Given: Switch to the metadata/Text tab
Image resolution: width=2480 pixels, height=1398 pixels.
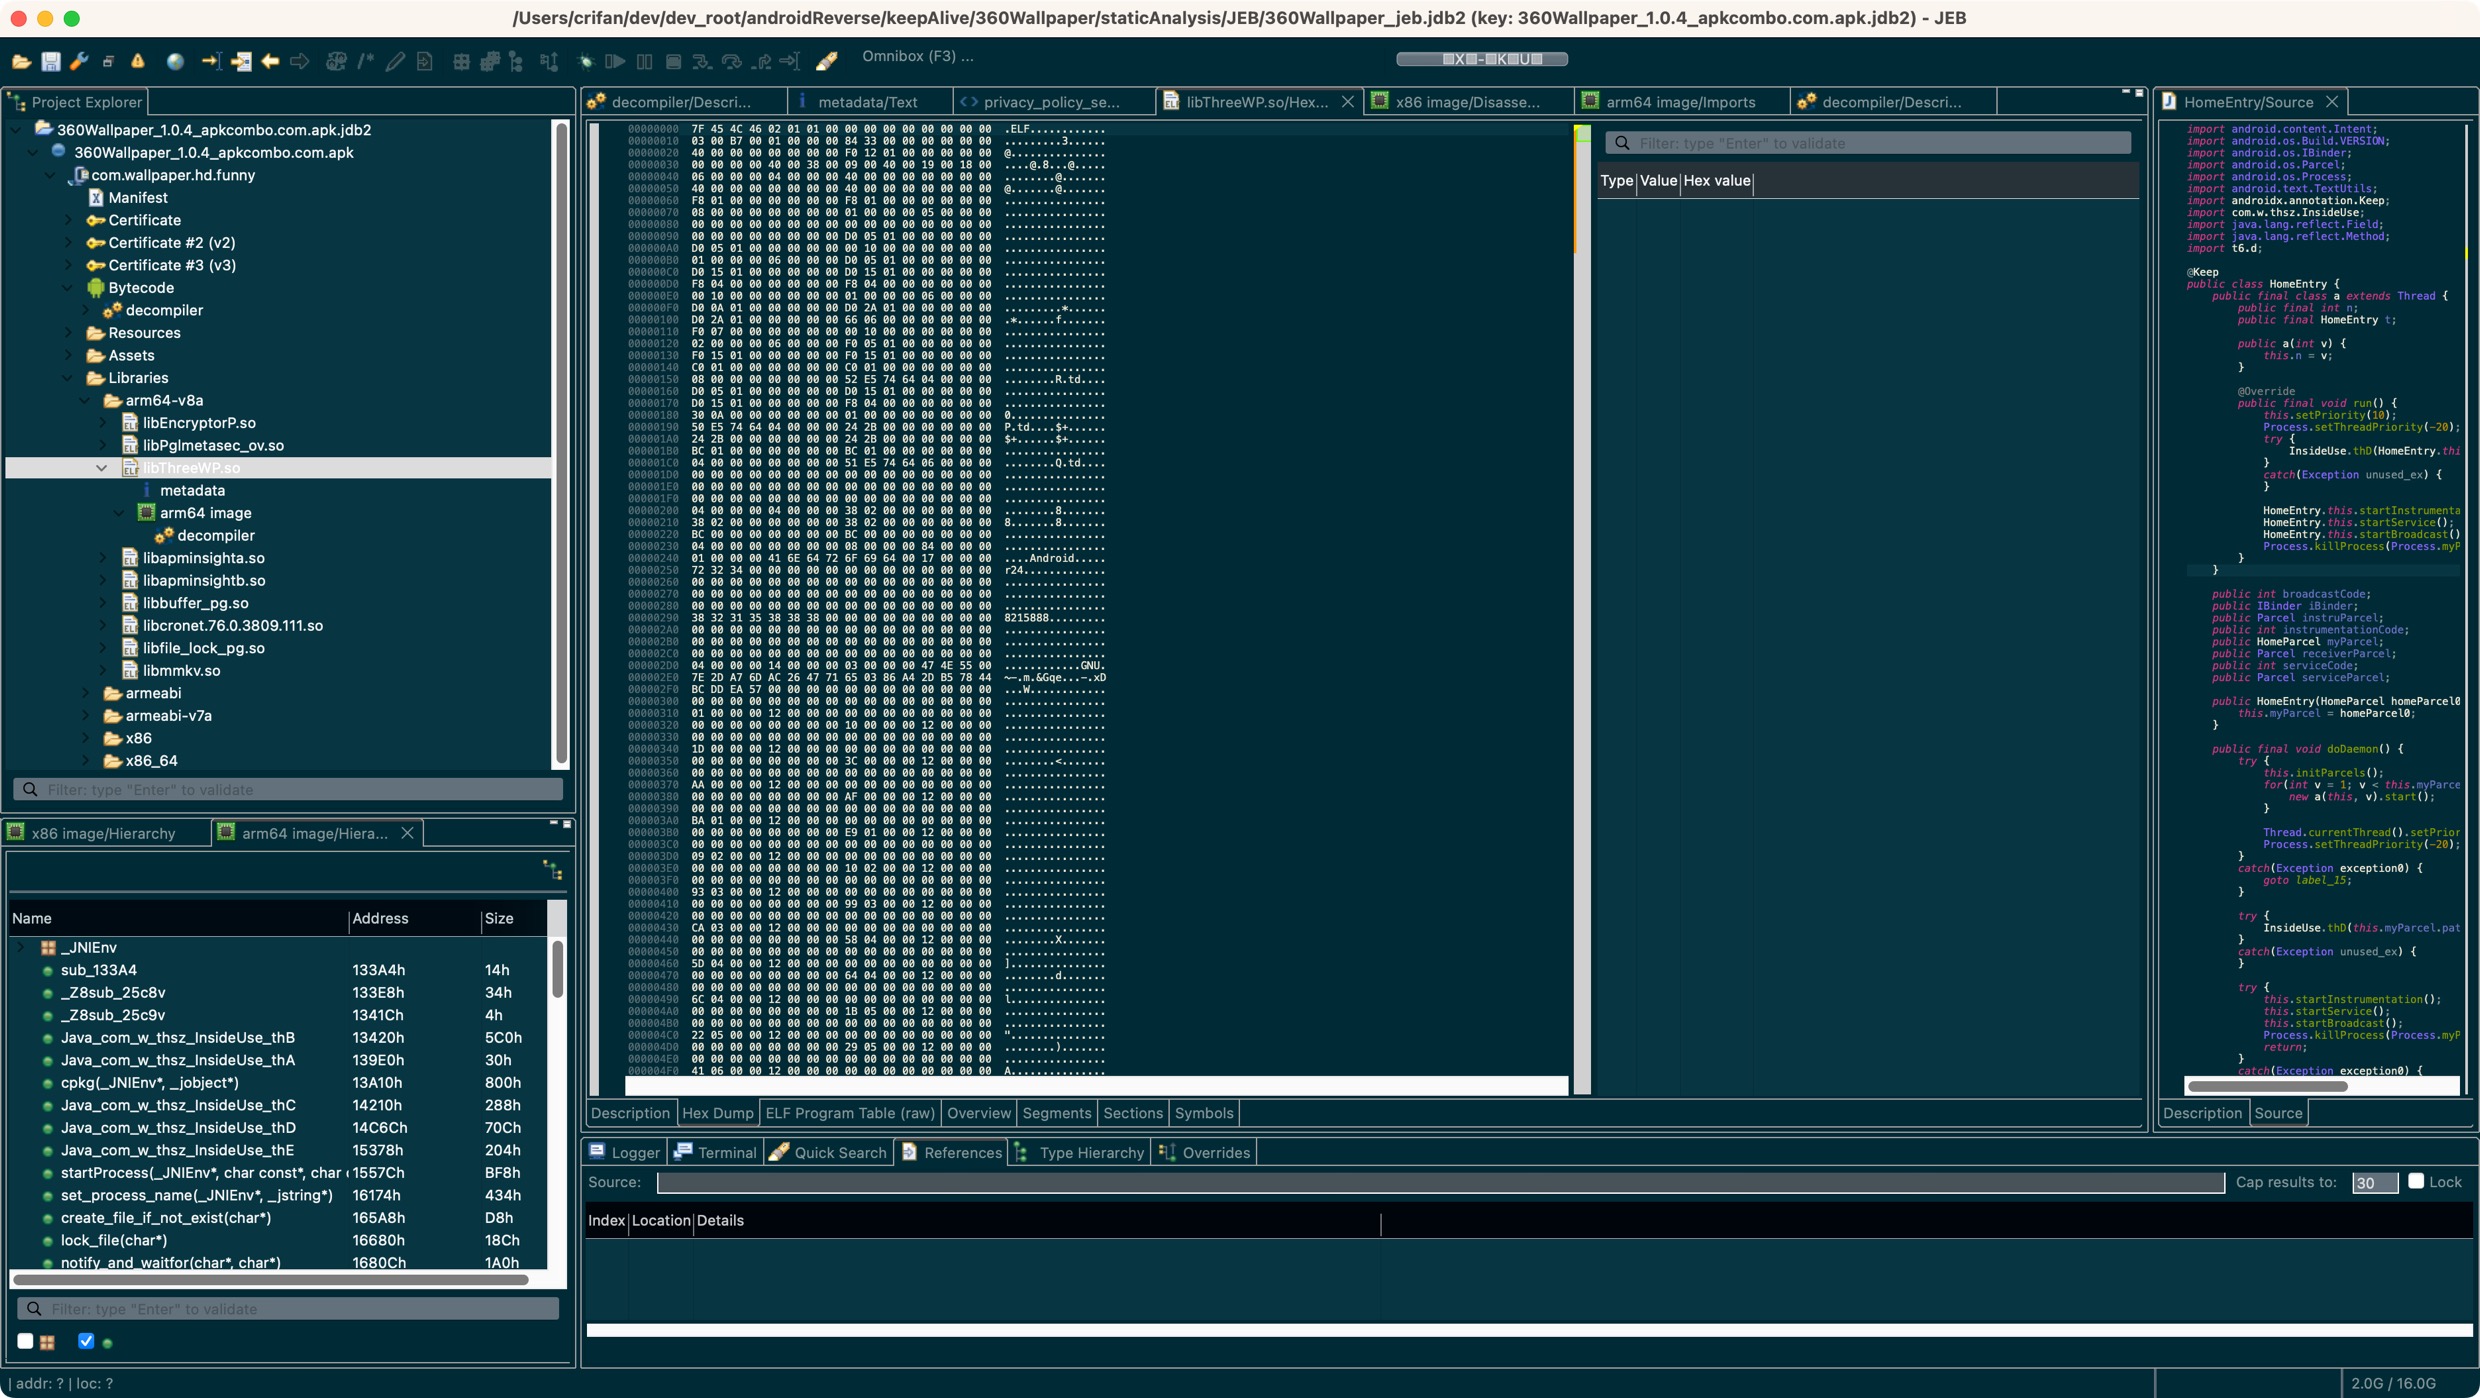Looking at the screenshot, I should pos(866,102).
